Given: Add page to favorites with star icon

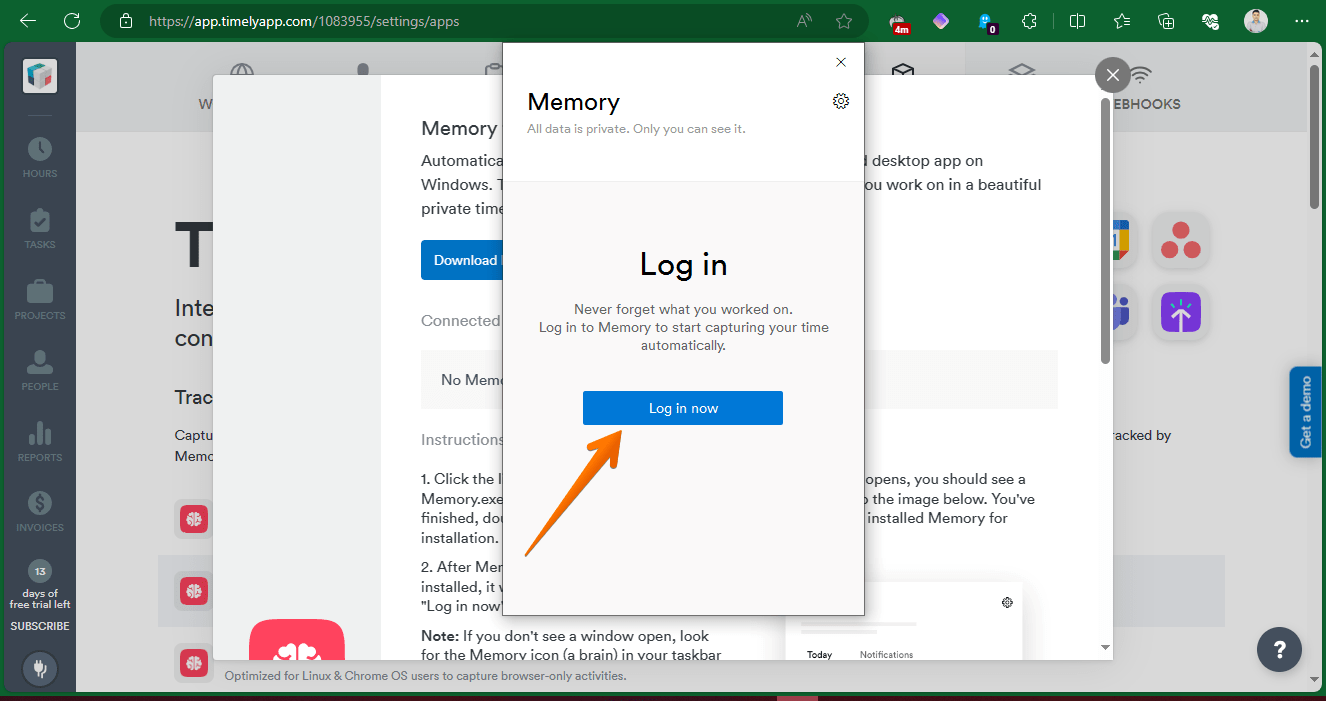Looking at the screenshot, I should click(844, 20).
